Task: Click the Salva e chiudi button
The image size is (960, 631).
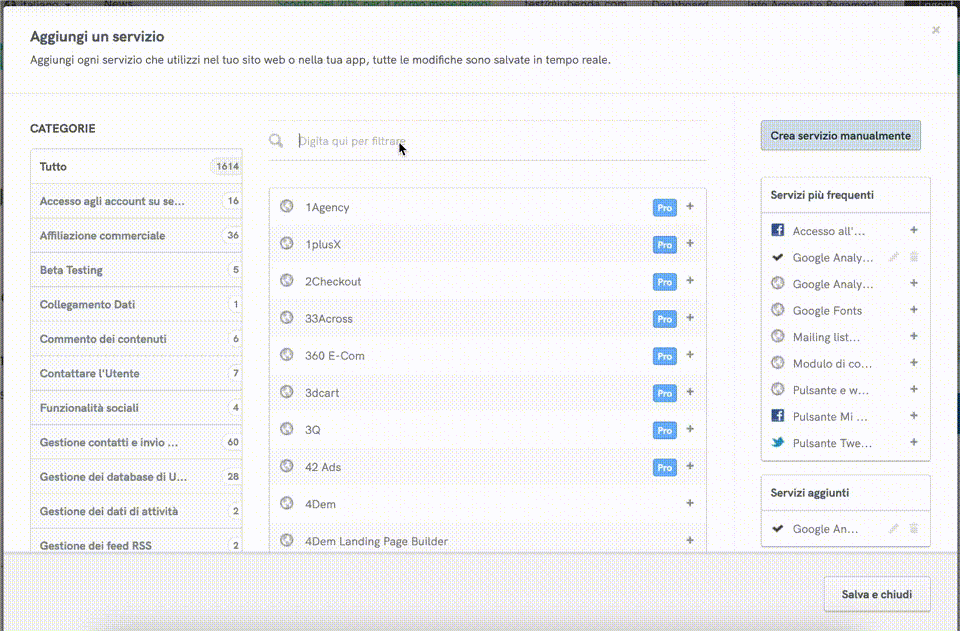Action: click(876, 594)
